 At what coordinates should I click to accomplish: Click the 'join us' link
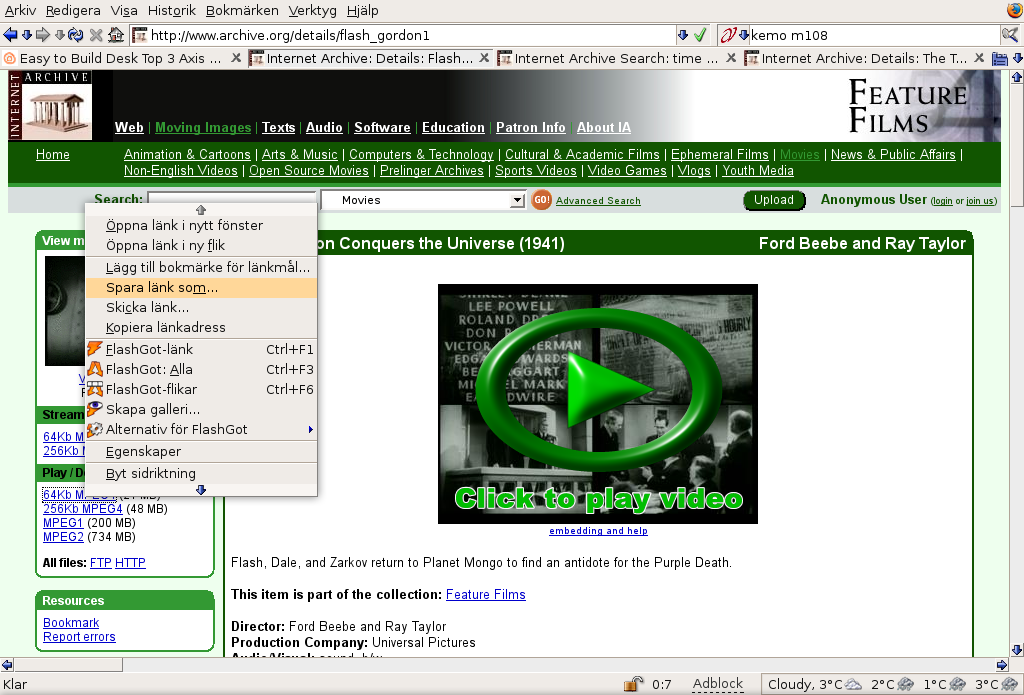[x=980, y=201]
